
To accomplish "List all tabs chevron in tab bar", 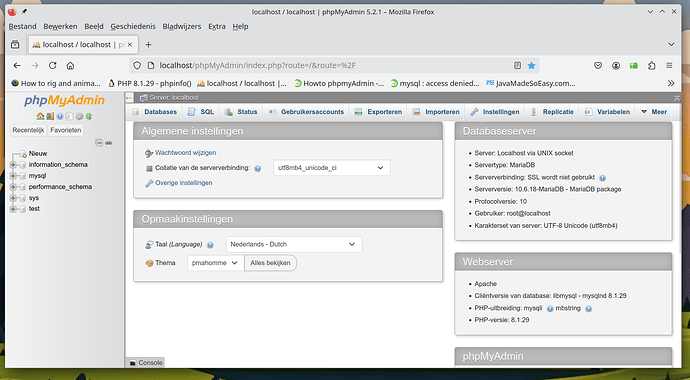I will pyautogui.click(x=671, y=44).
